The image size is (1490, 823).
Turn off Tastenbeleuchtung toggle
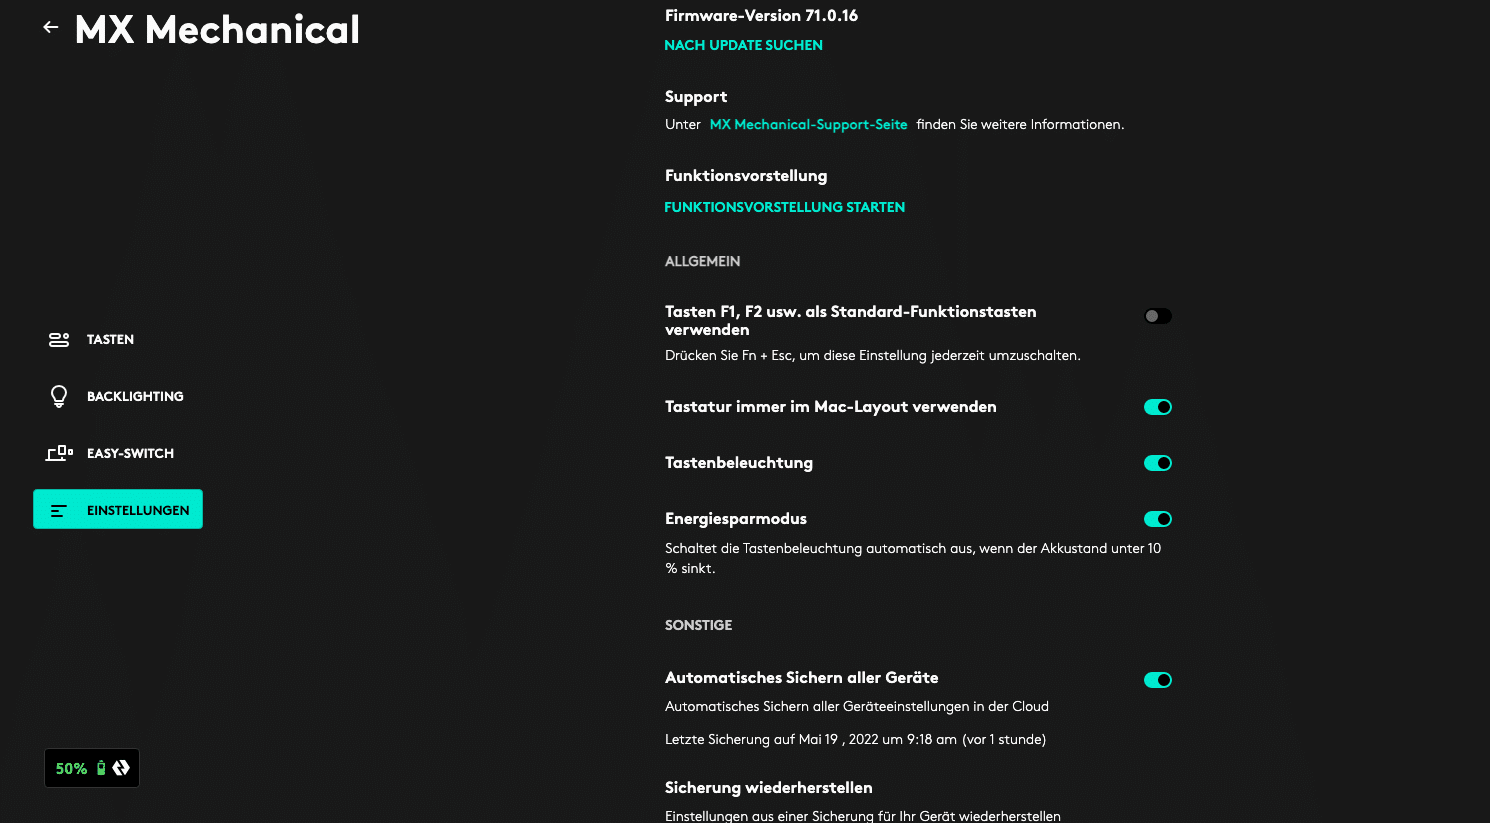pos(1157,463)
